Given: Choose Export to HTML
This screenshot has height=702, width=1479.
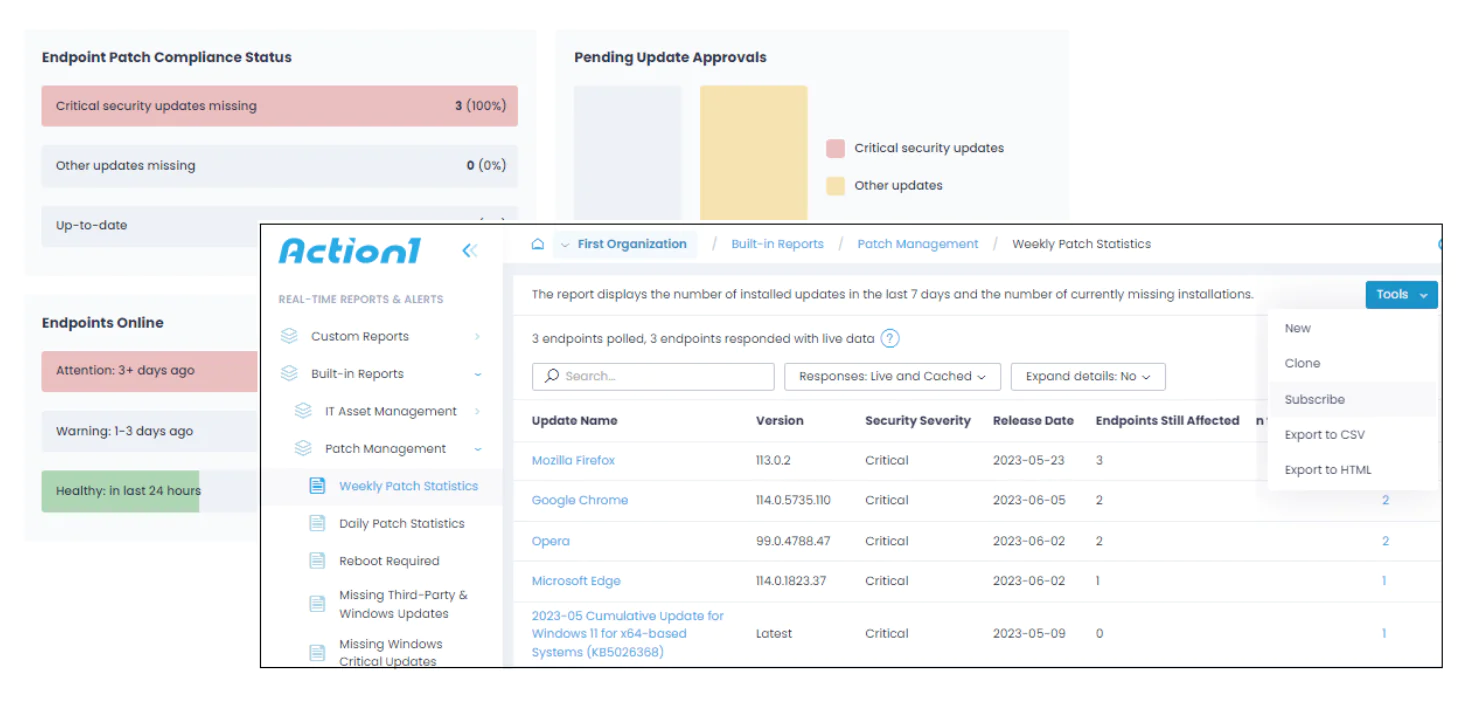Looking at the screenshot, I should click(1327, 470).
